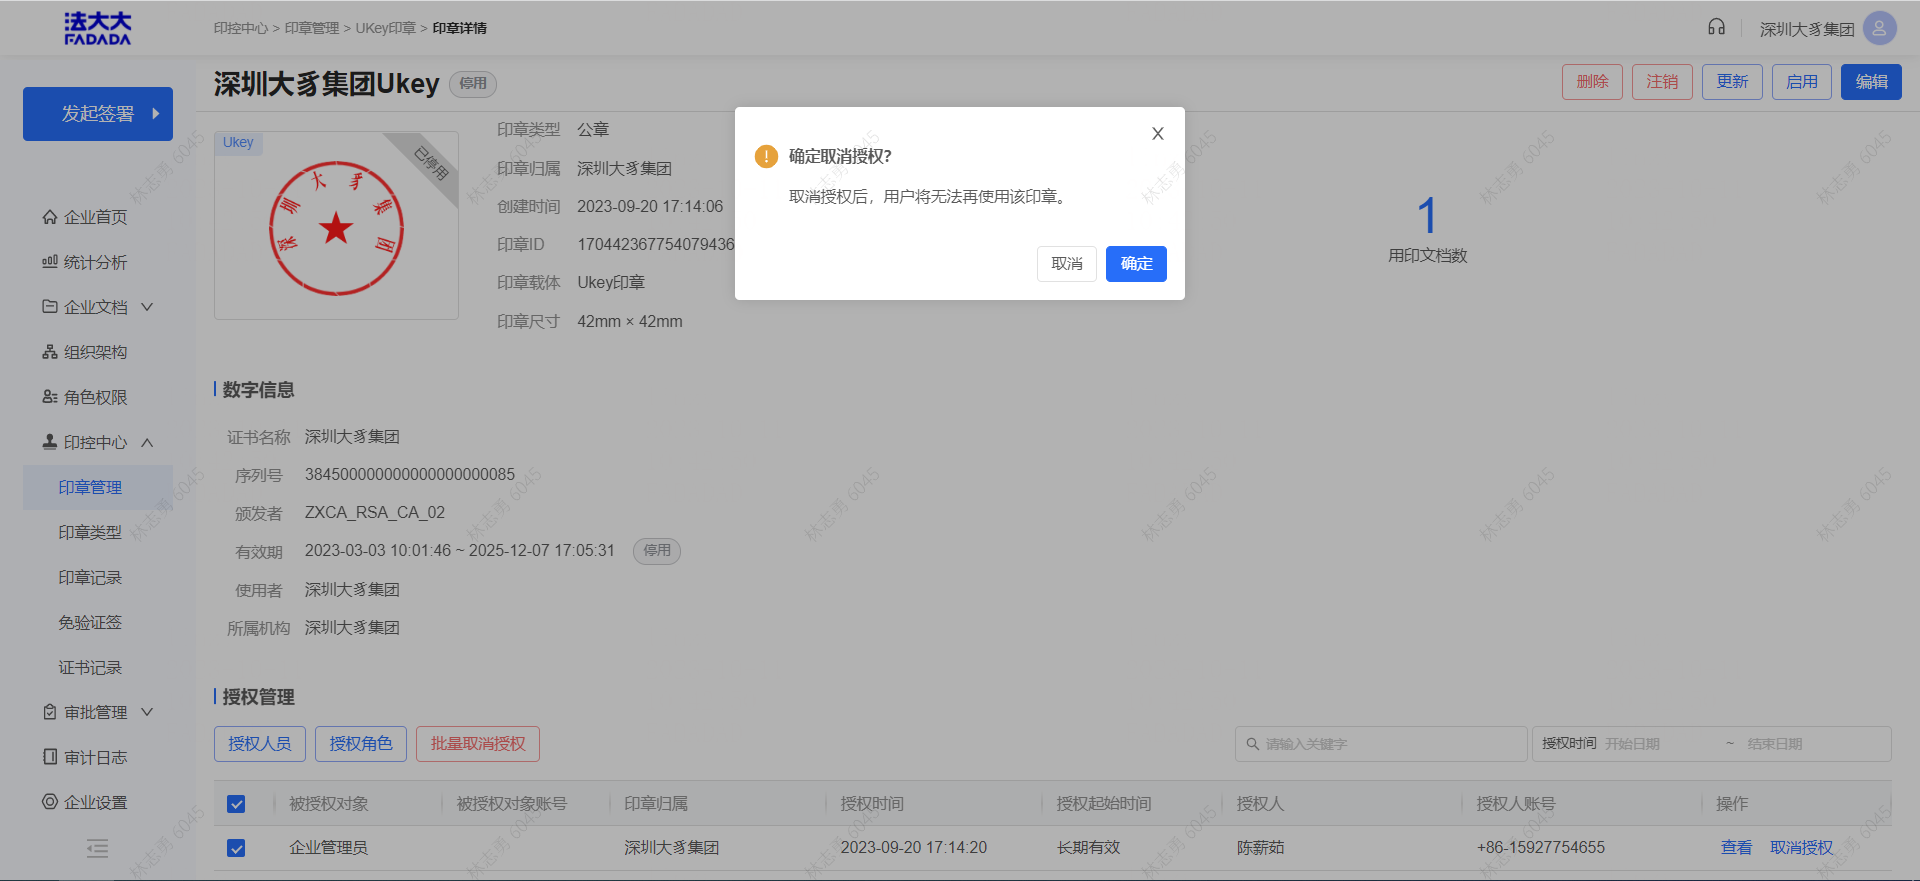
Task: Confirm cancel authorization with 确定 button
Action: pos(1136,264)
